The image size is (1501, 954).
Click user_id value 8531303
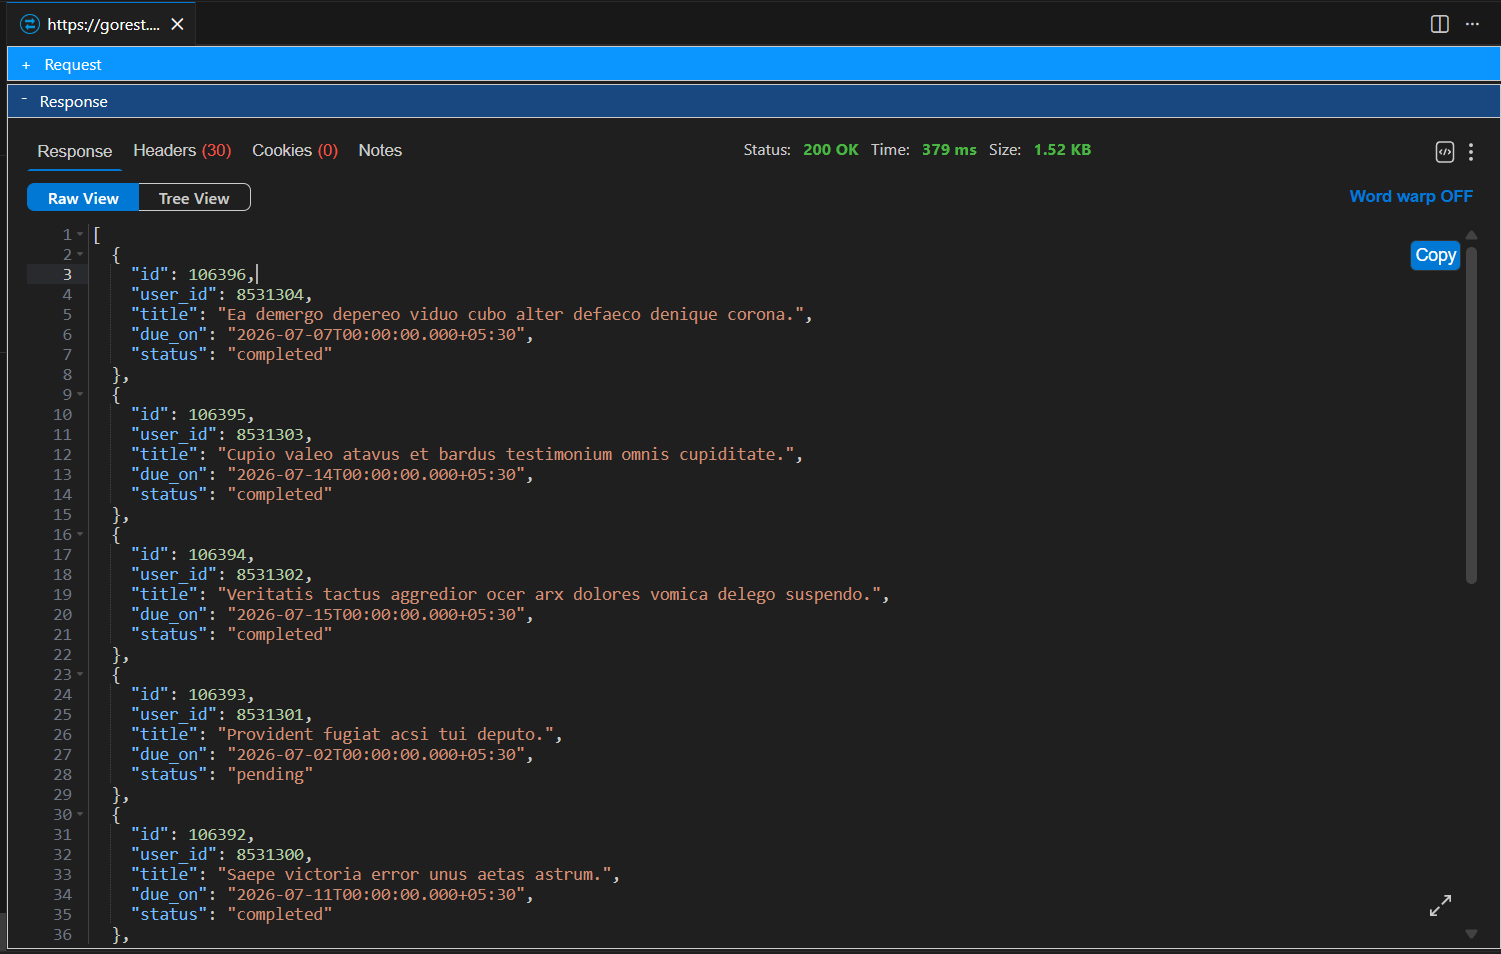270,434
